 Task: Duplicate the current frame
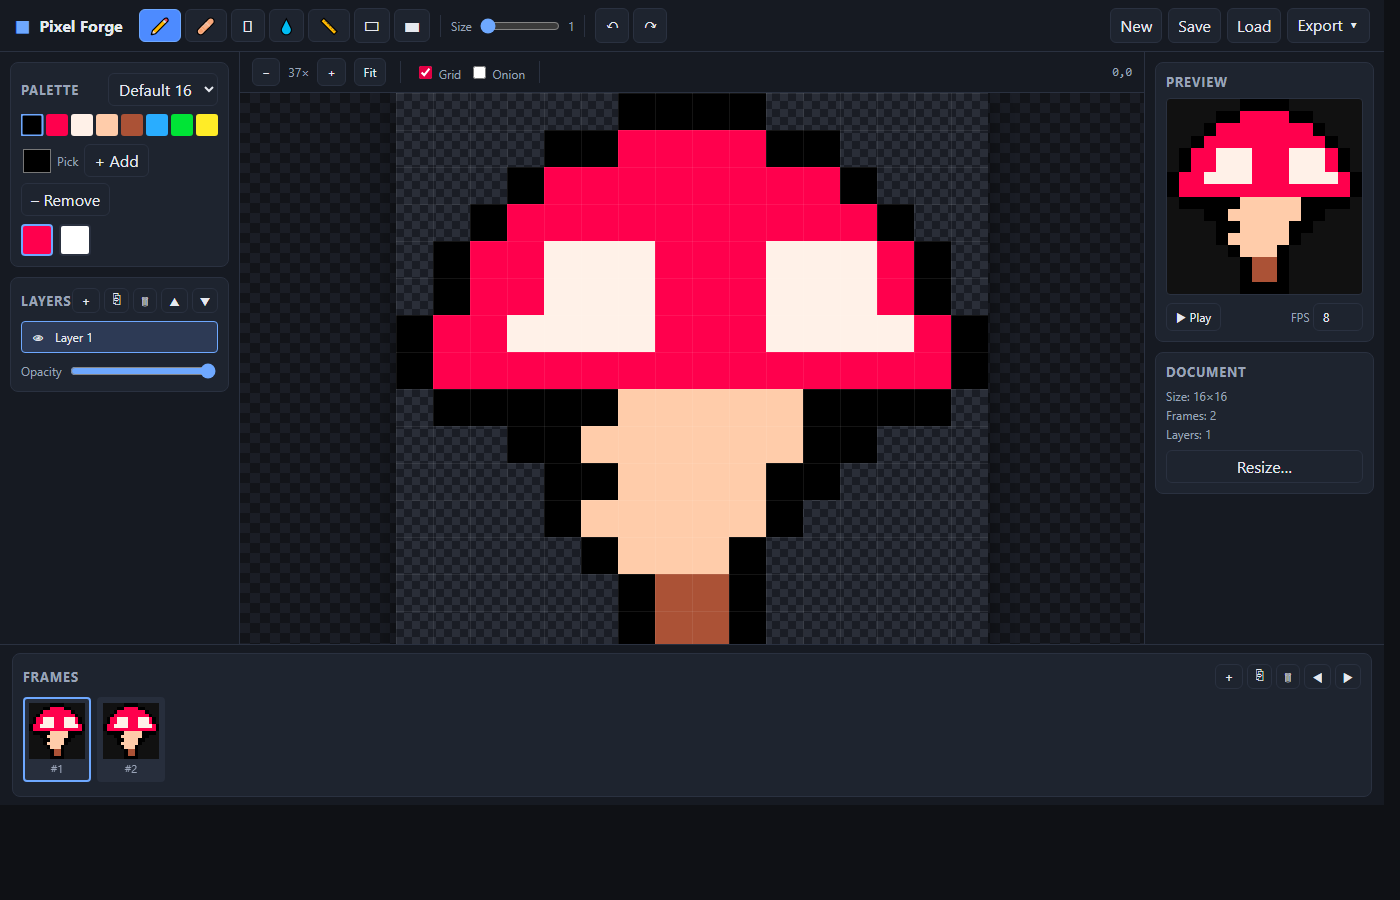click(x=1259, y=677)
